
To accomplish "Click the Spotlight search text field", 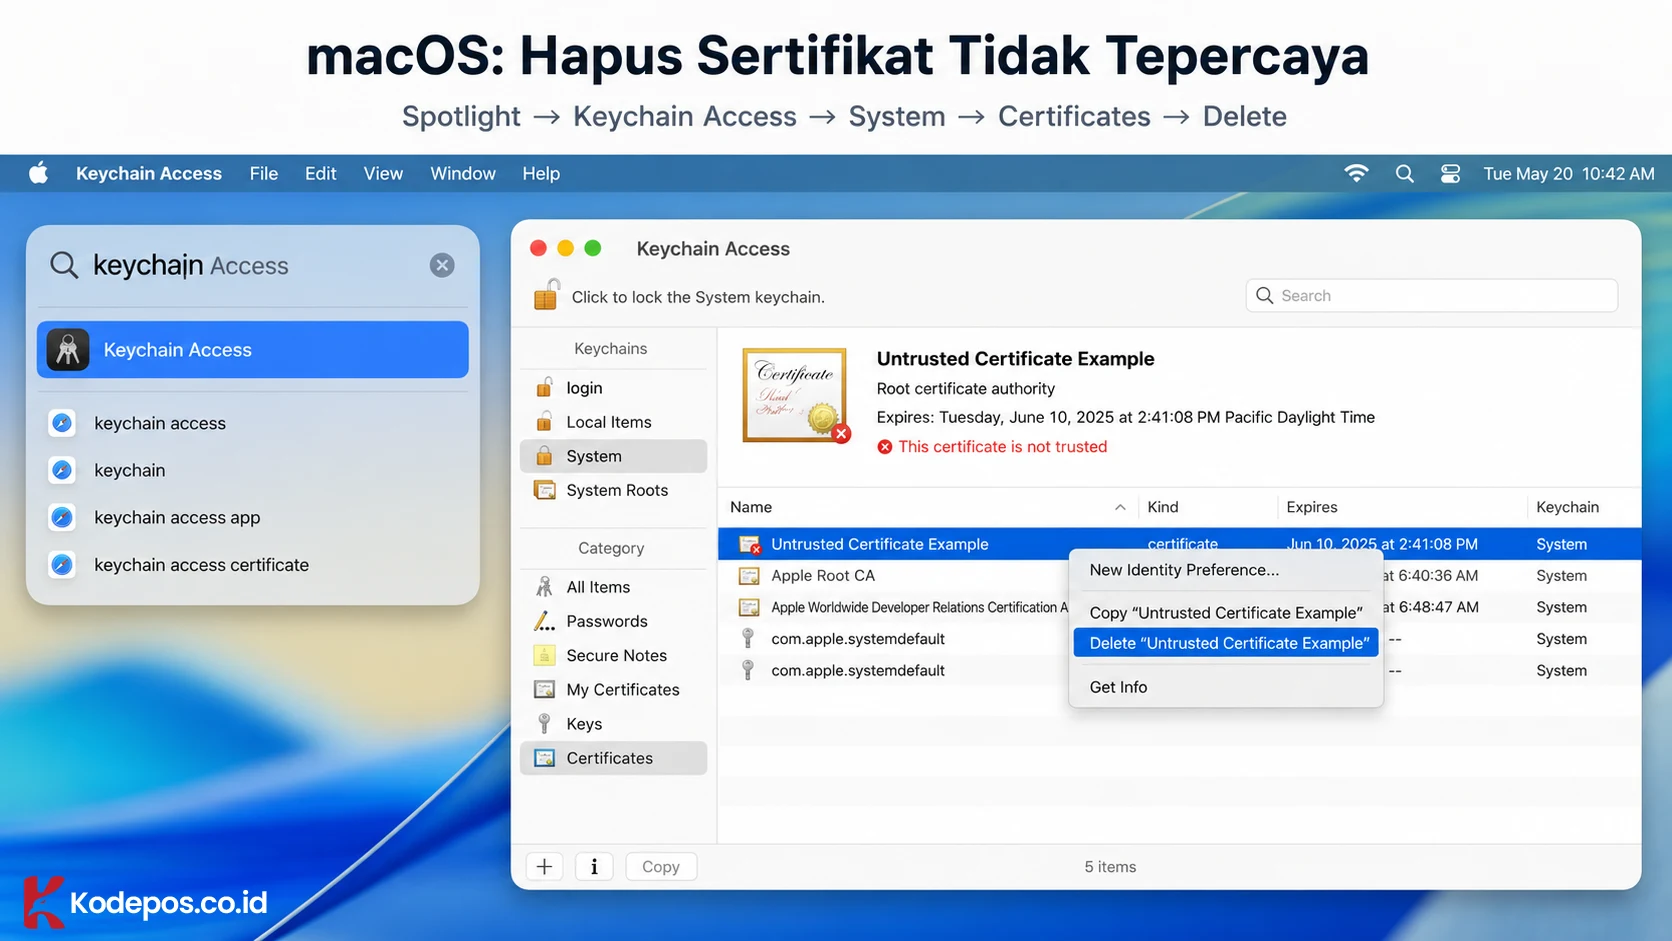I will tap(253, 265).
